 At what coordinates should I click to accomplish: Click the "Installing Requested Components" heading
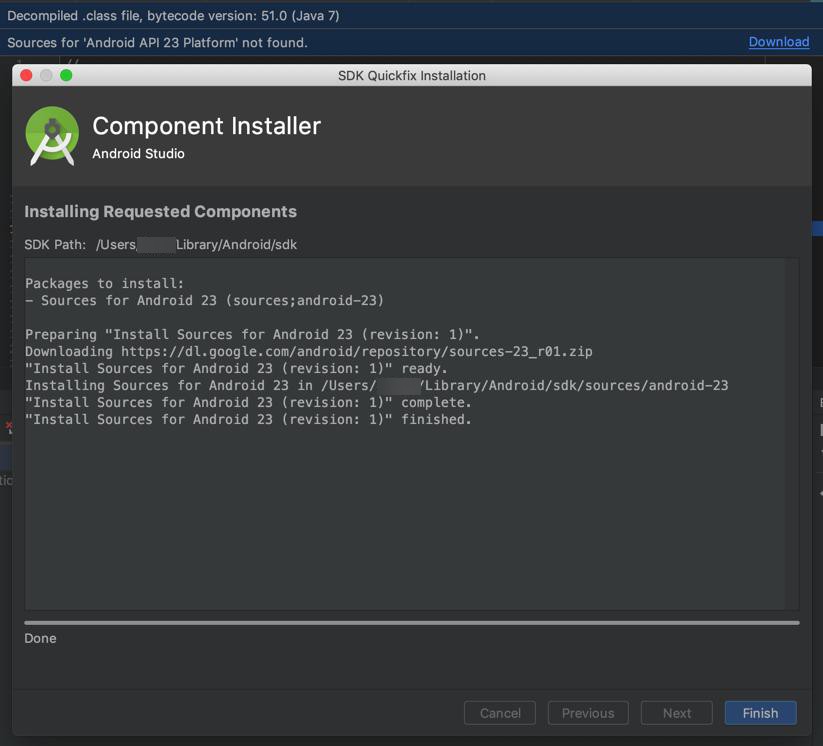161,212
